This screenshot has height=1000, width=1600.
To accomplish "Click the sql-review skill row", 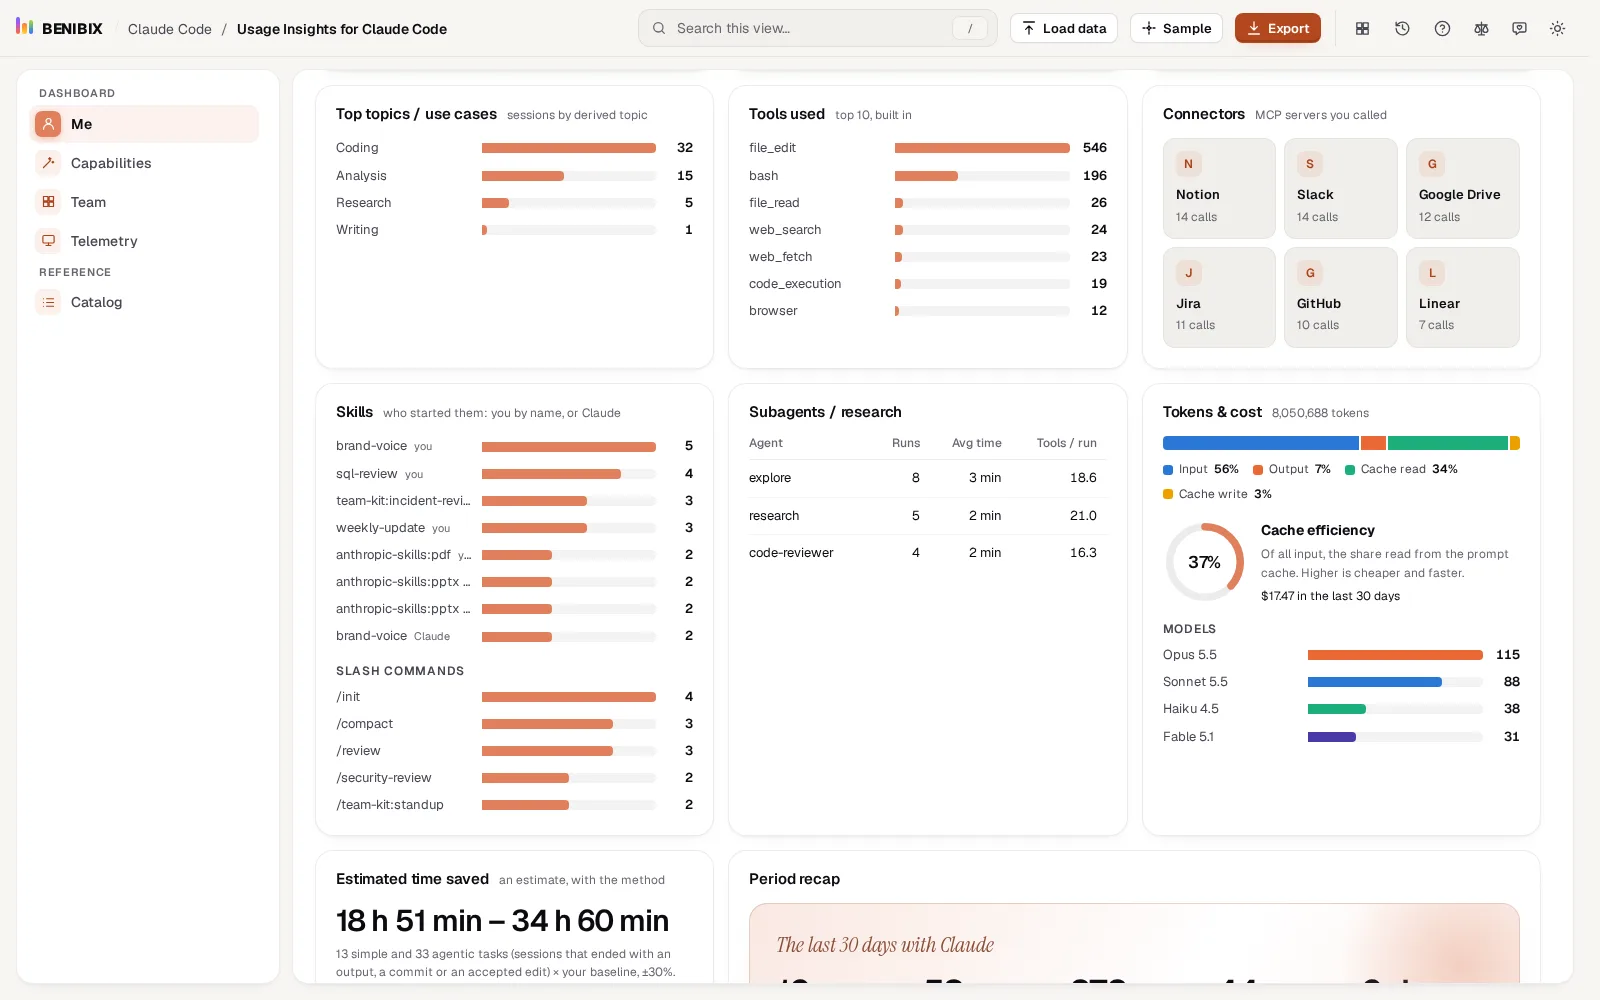I will pyautogui.click(x=514, y=474).
